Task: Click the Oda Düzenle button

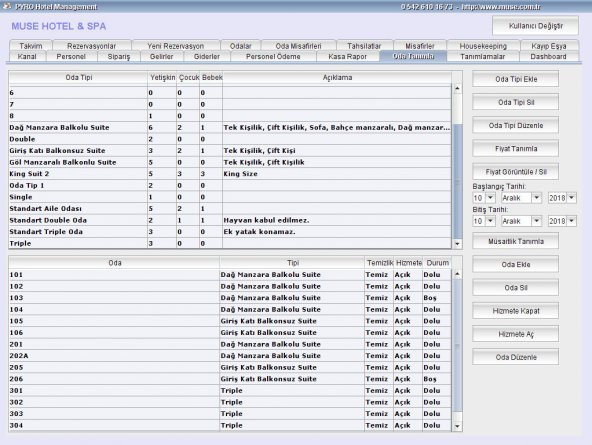Action: 516,357
